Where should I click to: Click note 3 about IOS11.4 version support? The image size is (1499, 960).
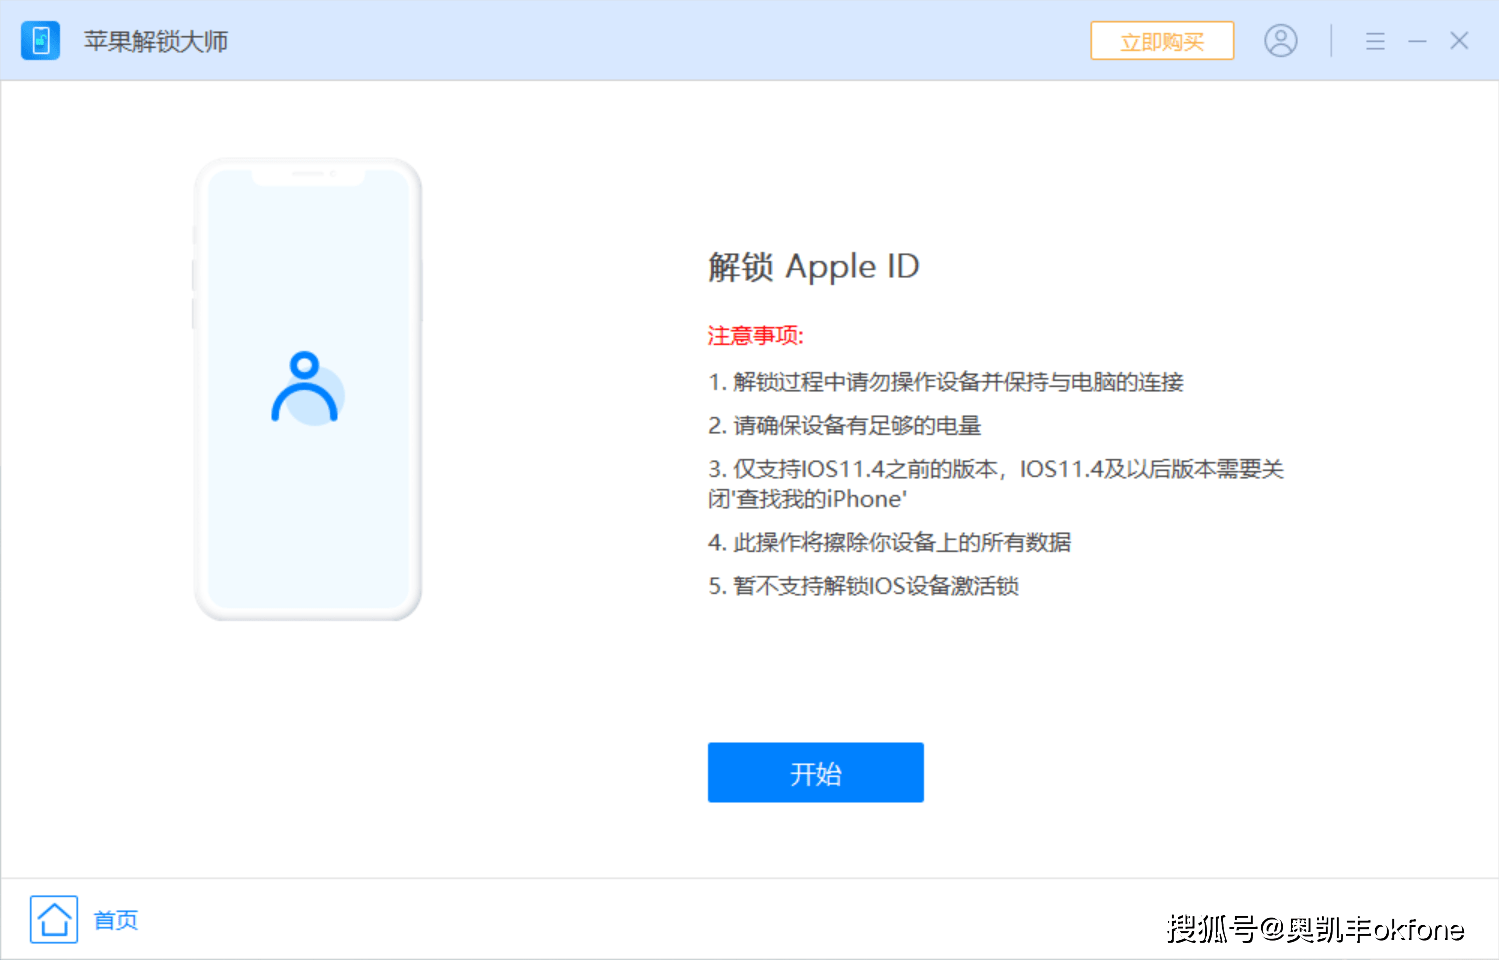click(x=995, y=483)
